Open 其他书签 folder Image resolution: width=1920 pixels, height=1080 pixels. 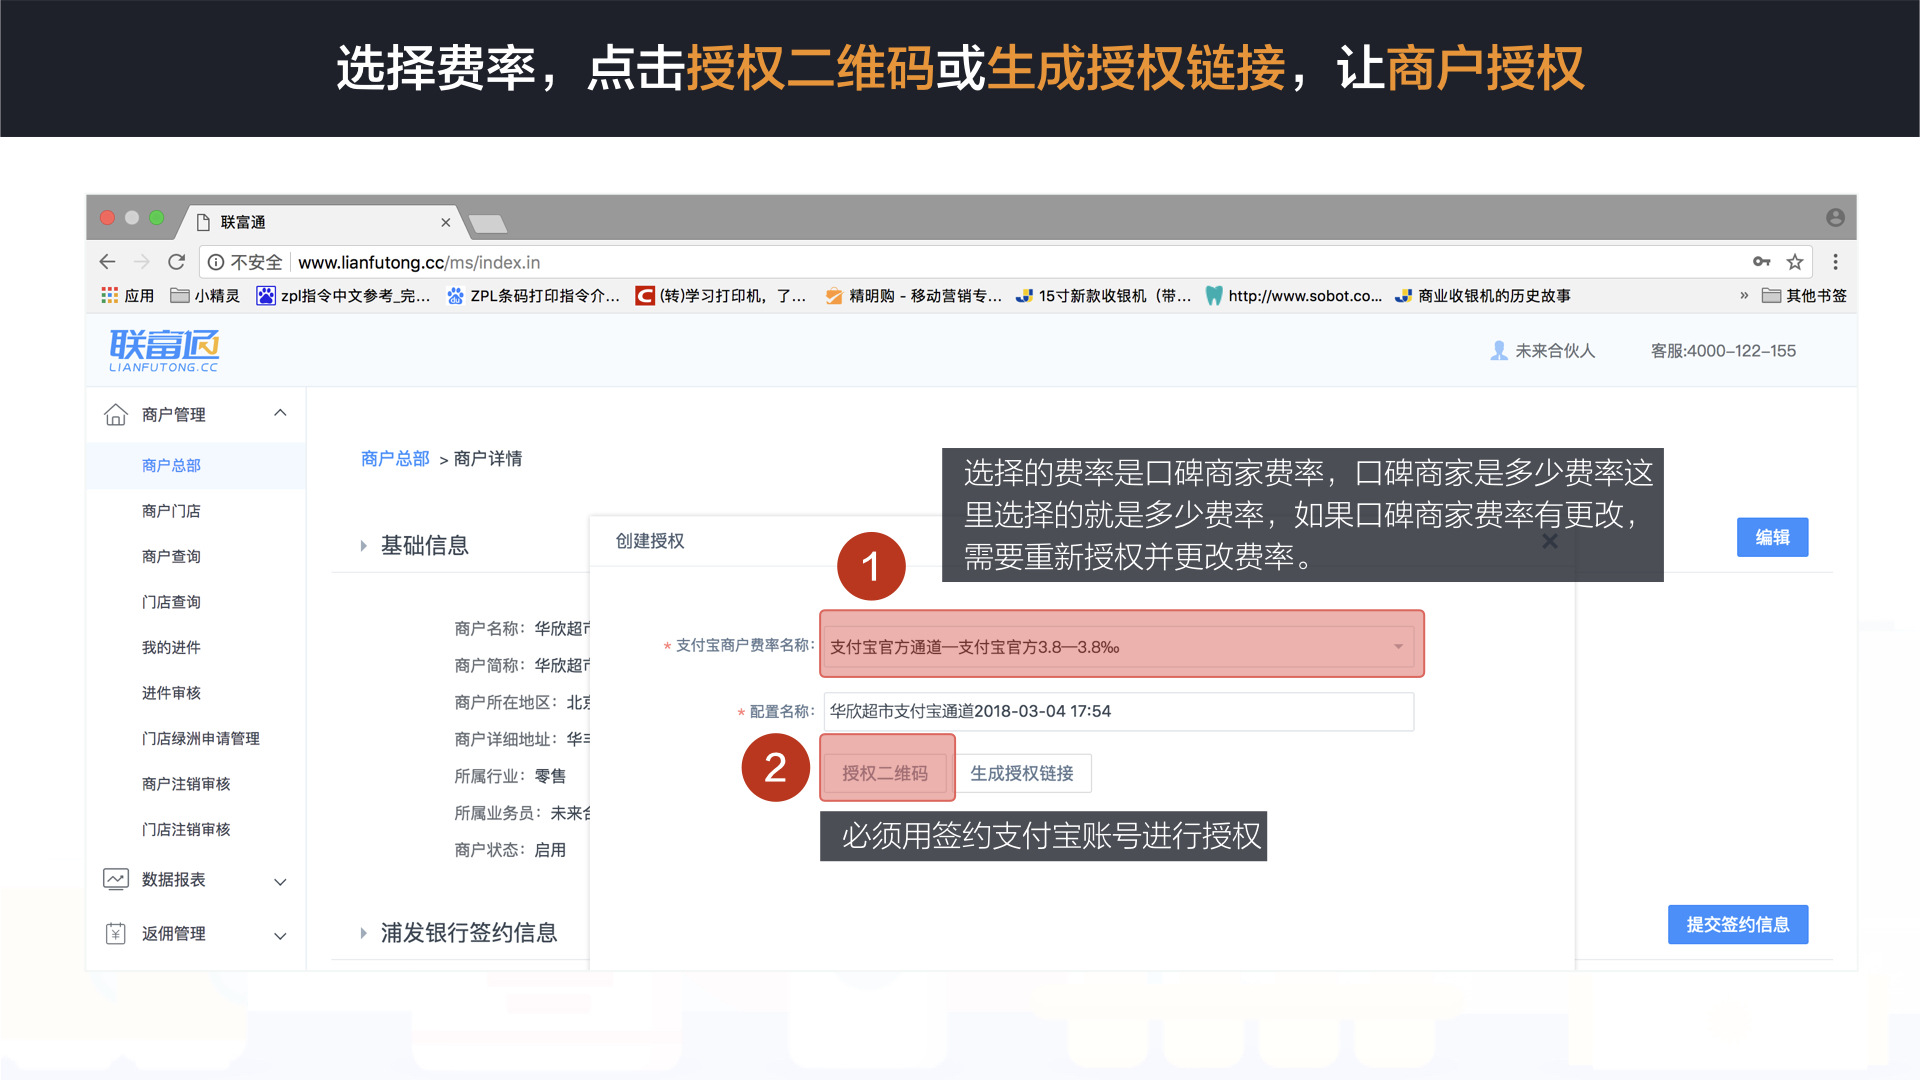click(1804, 296)
